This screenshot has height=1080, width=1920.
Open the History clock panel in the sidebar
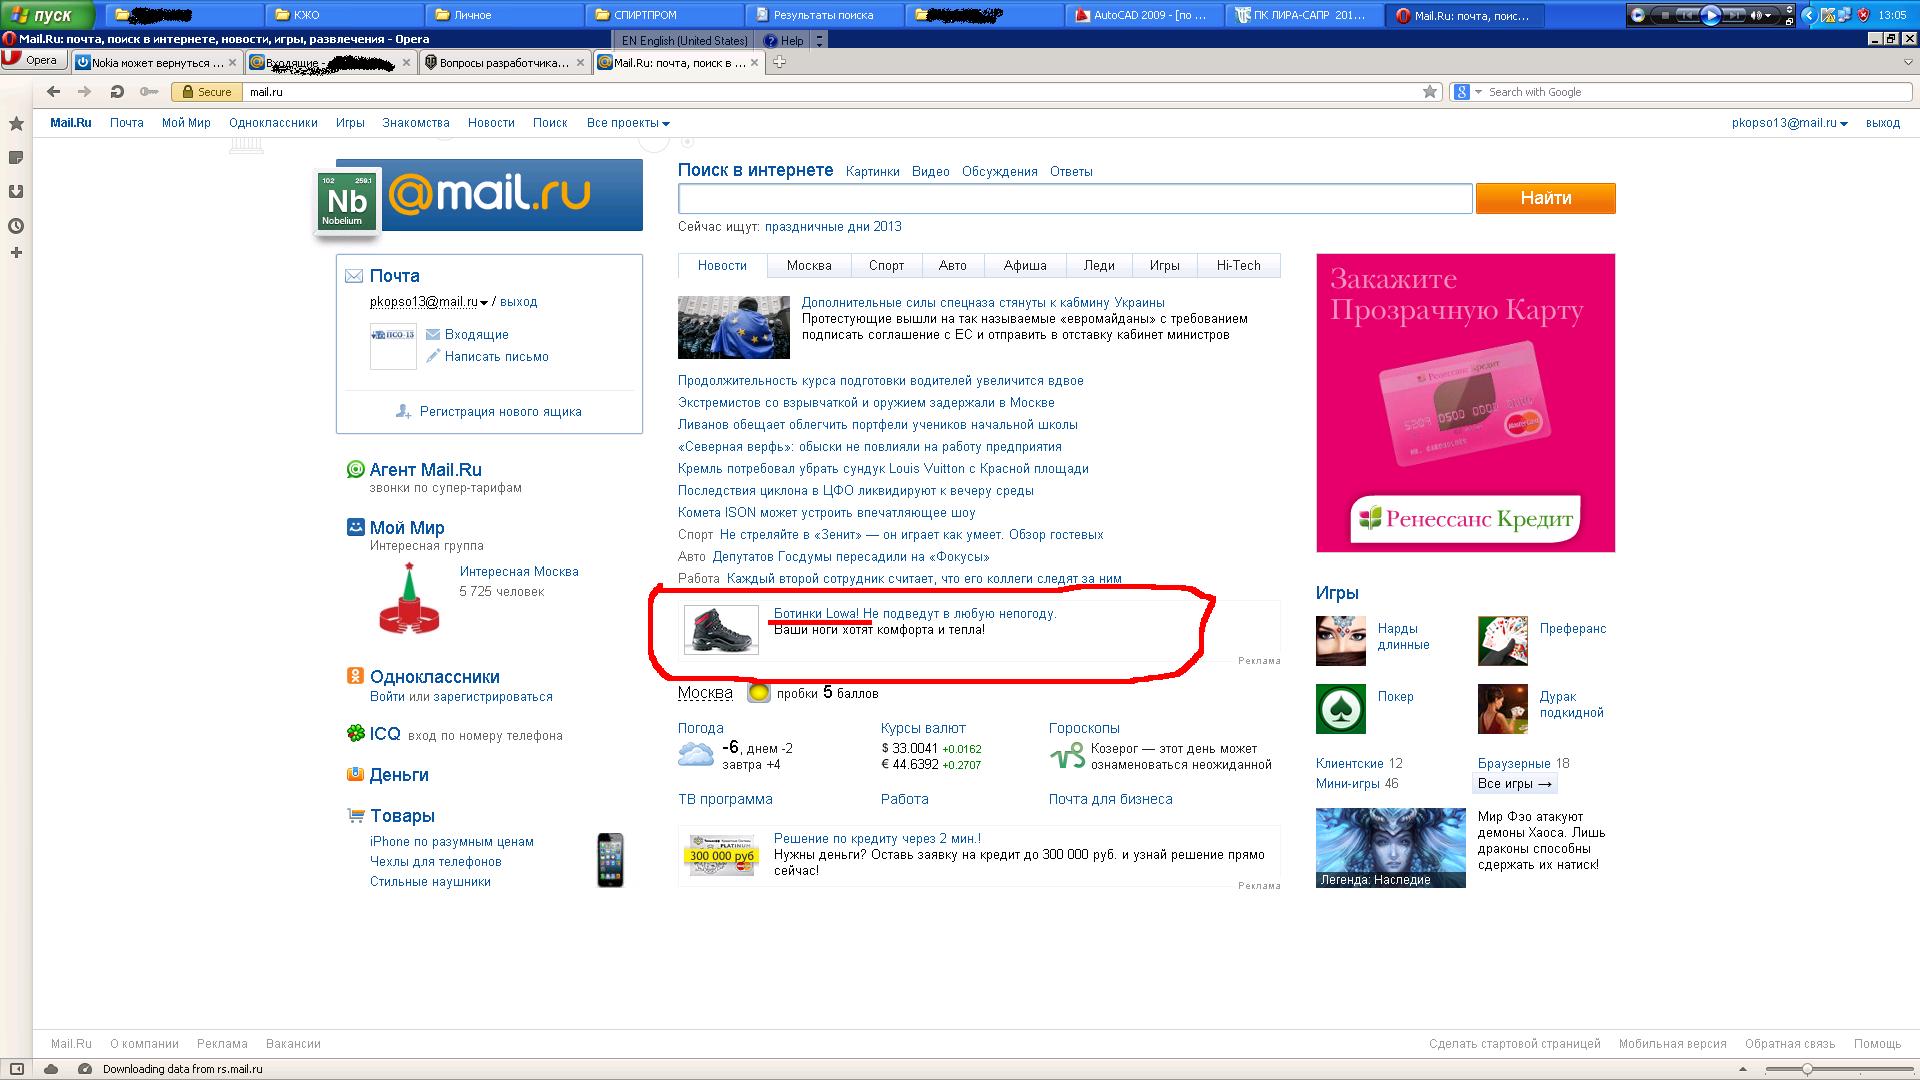tap(16, 226)
